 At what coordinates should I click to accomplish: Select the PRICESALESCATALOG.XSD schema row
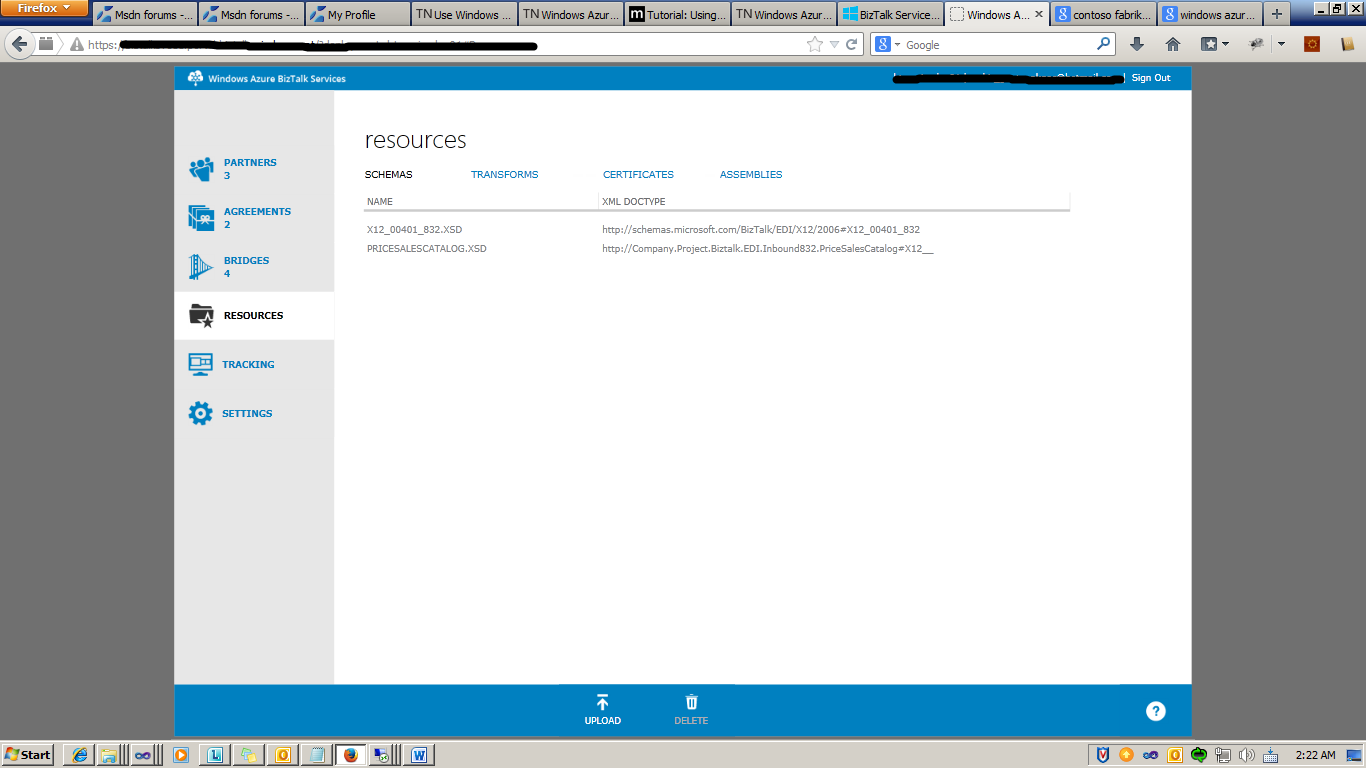(x=717, y=249)
